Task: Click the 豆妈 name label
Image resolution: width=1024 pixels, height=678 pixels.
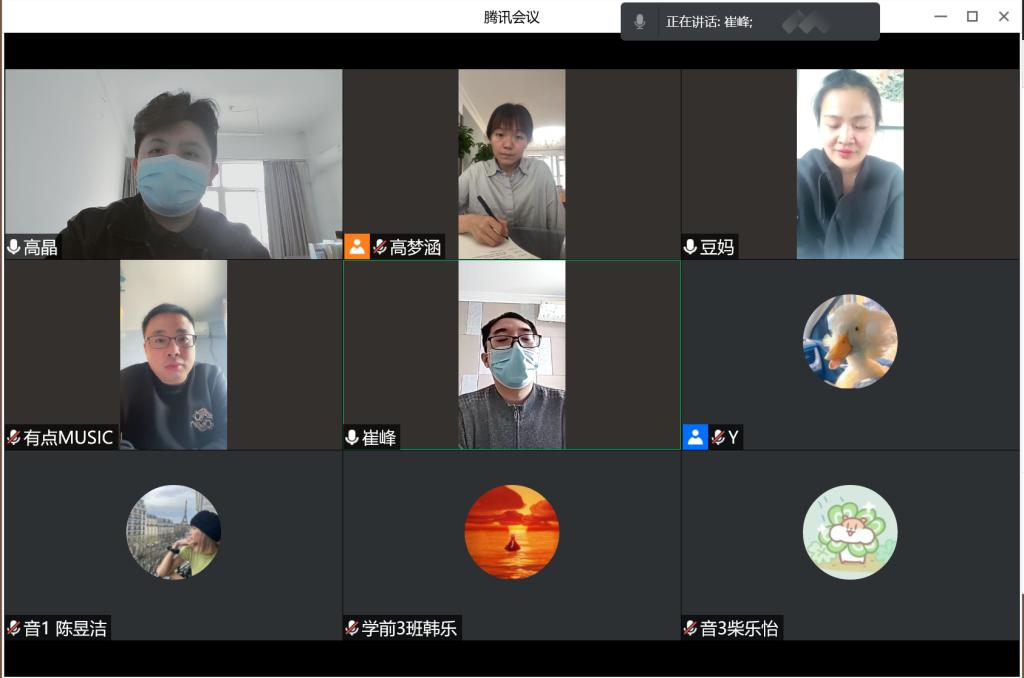Action: coord(717,248)
